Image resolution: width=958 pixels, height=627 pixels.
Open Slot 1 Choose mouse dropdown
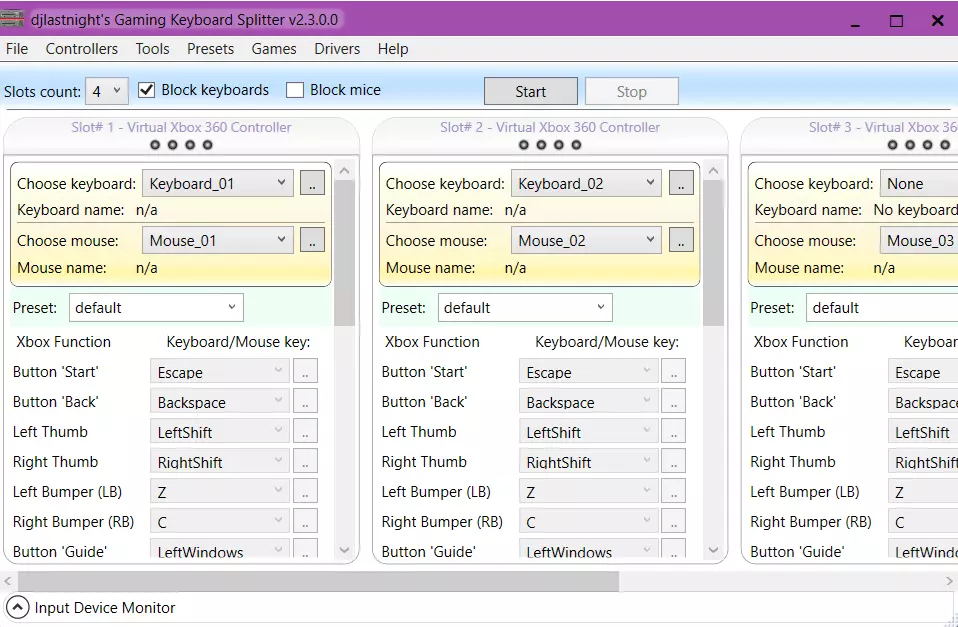(218, 240)
